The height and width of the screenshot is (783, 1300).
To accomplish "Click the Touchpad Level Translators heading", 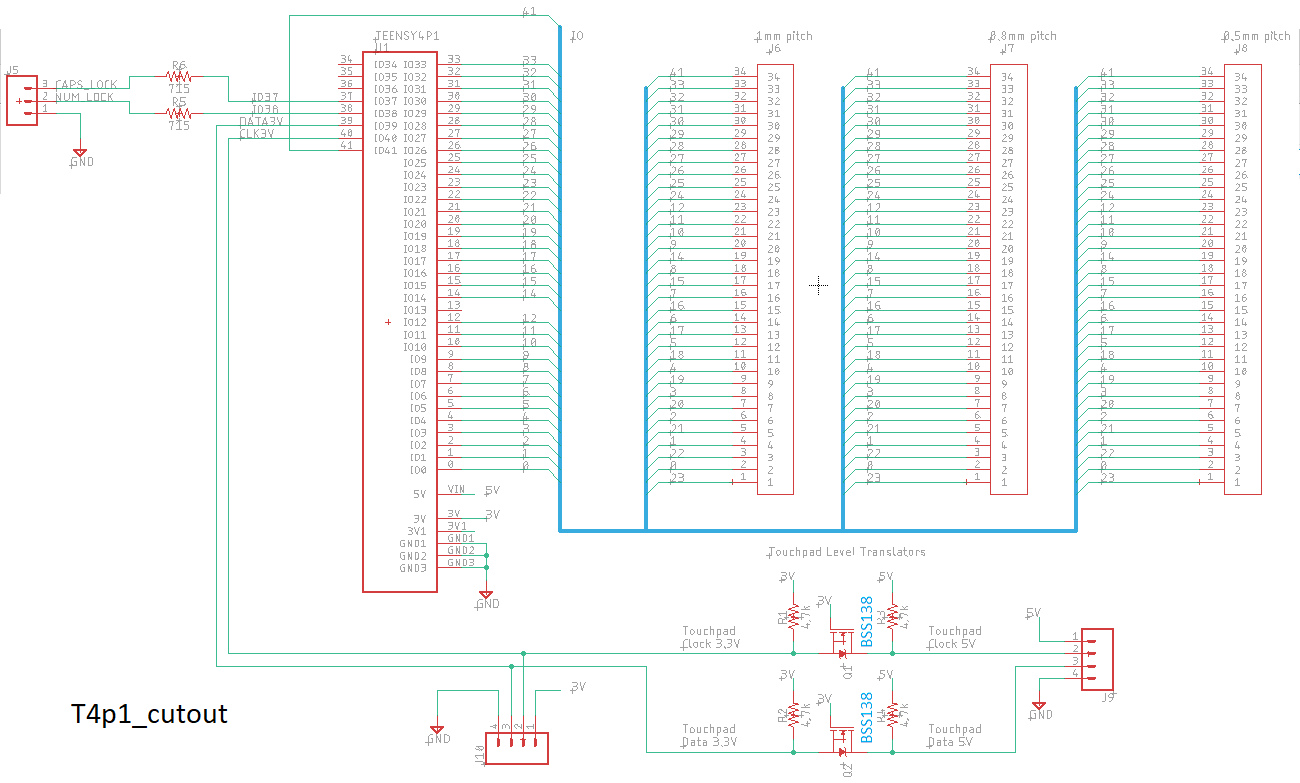I will click(x=847, y=552).
